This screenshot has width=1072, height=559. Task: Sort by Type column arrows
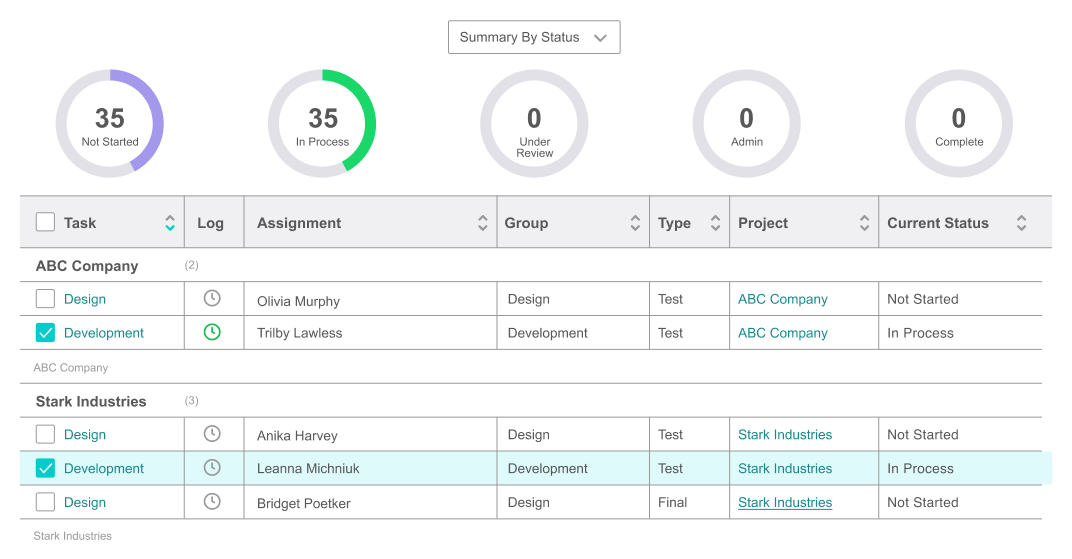pyautogui.click(x=715, y=223)
